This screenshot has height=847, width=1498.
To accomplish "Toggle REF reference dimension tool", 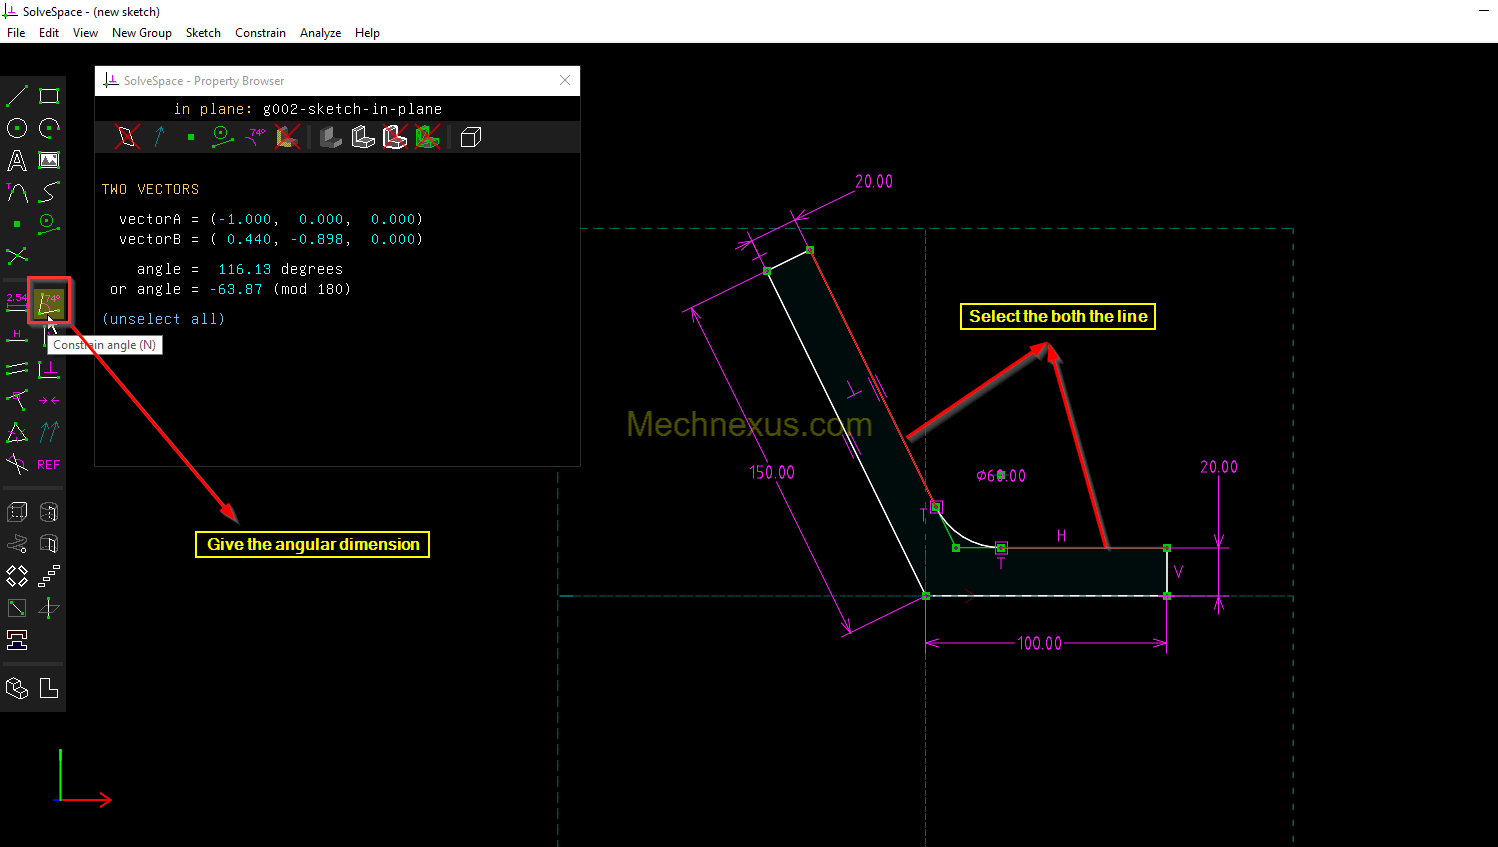I will 49,465.
